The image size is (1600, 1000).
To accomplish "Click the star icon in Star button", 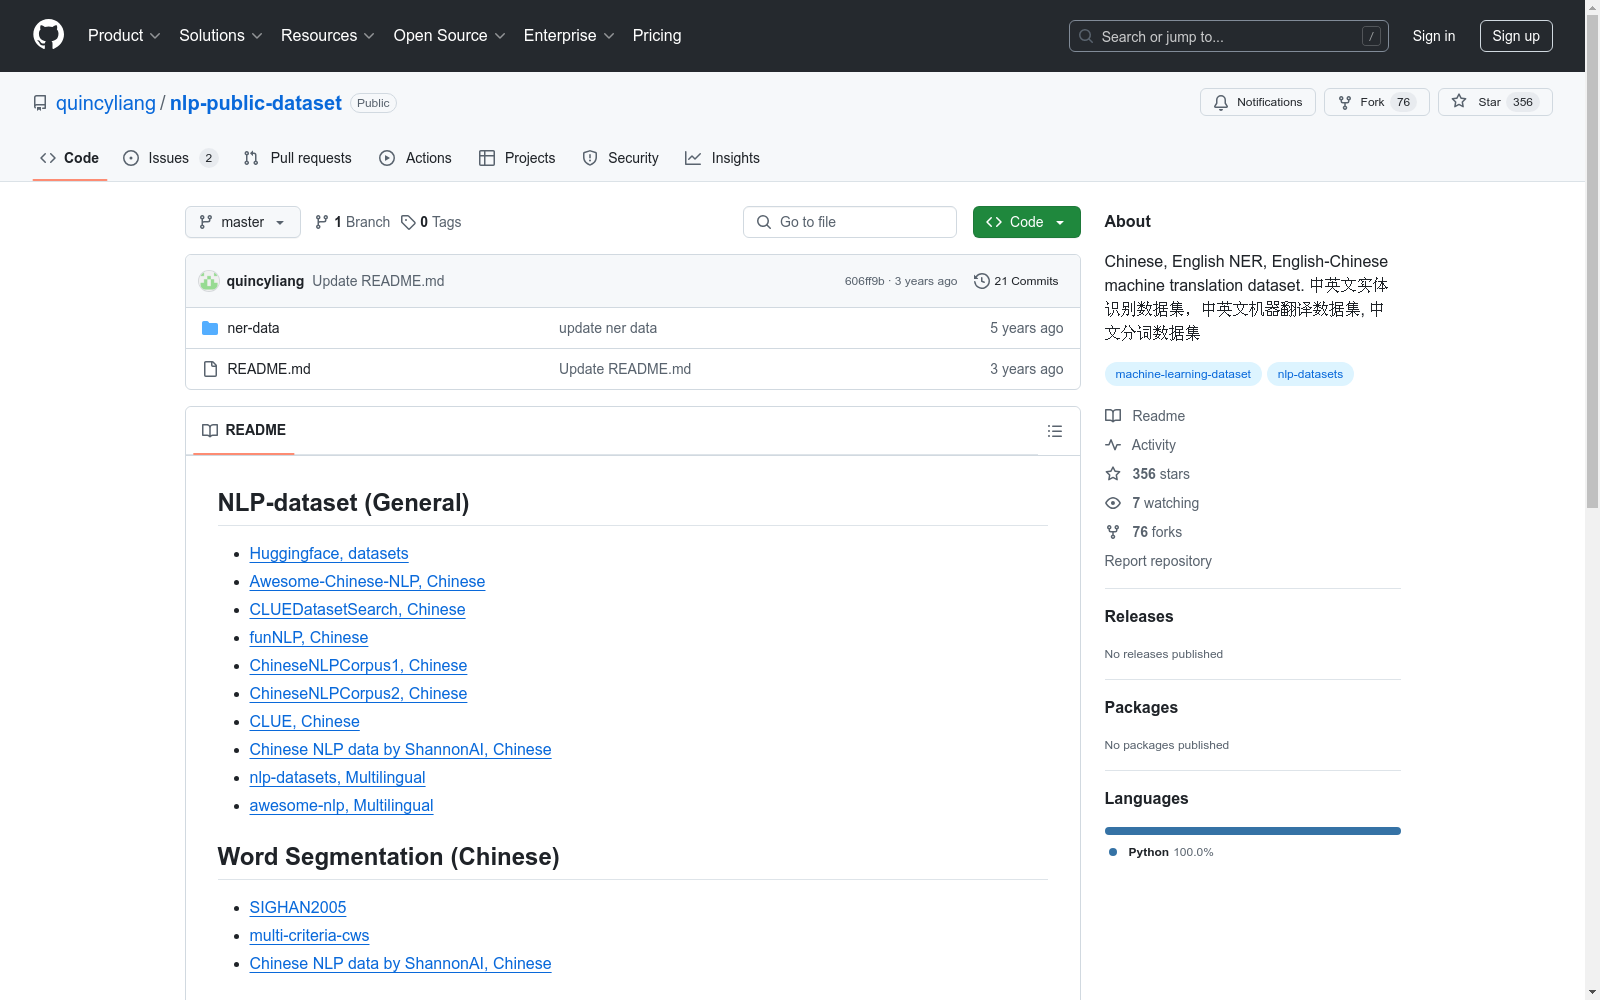I will pos(1459,102).
